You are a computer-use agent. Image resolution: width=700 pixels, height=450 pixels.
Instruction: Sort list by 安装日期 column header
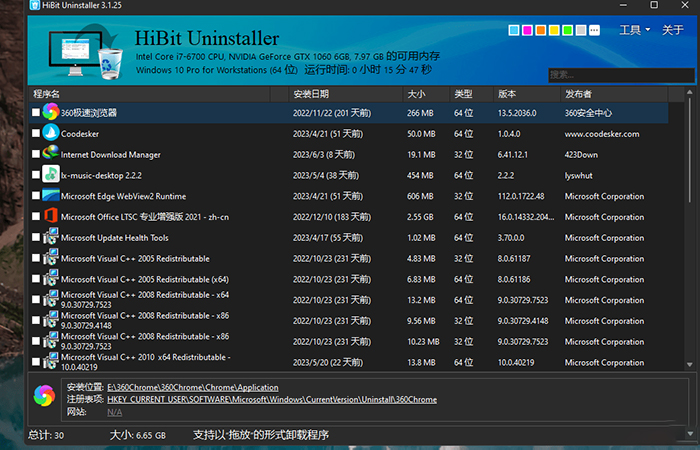(x=346, y=94)
